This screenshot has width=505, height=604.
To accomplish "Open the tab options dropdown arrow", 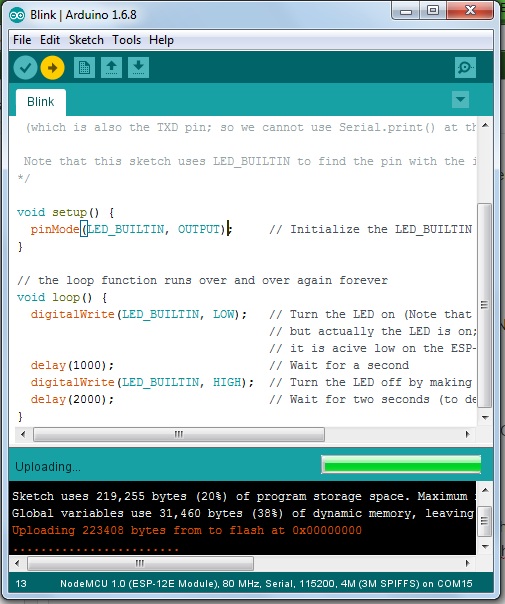I will (x=460, y=99).
